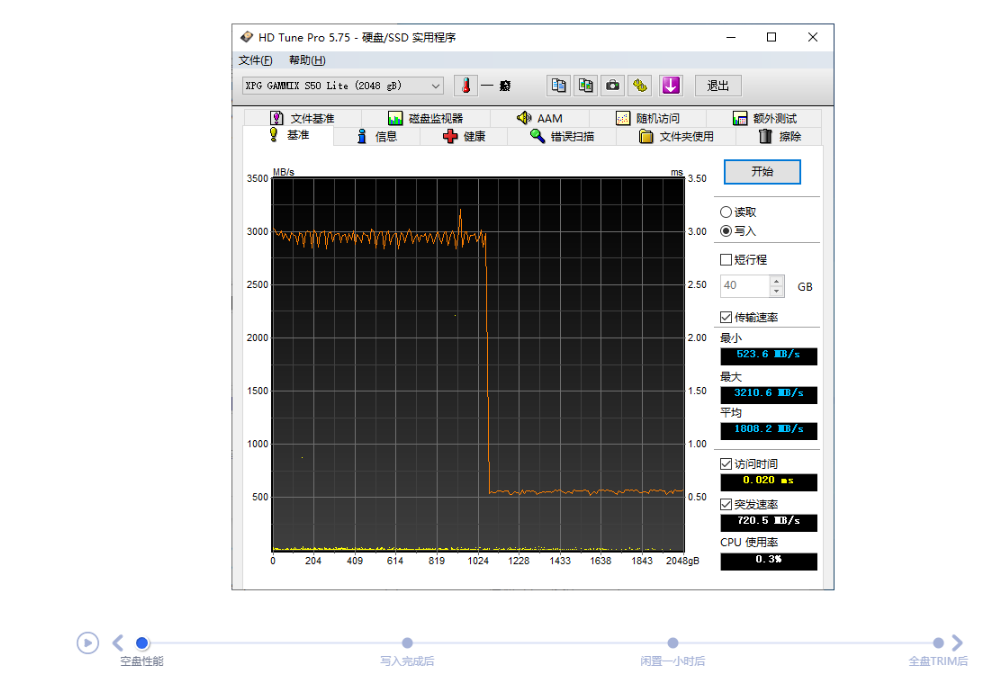Click HD Tune Pro title bar icon
Image resolution: width=1003 pixels, height=682 pixels.
coord(246,37)
